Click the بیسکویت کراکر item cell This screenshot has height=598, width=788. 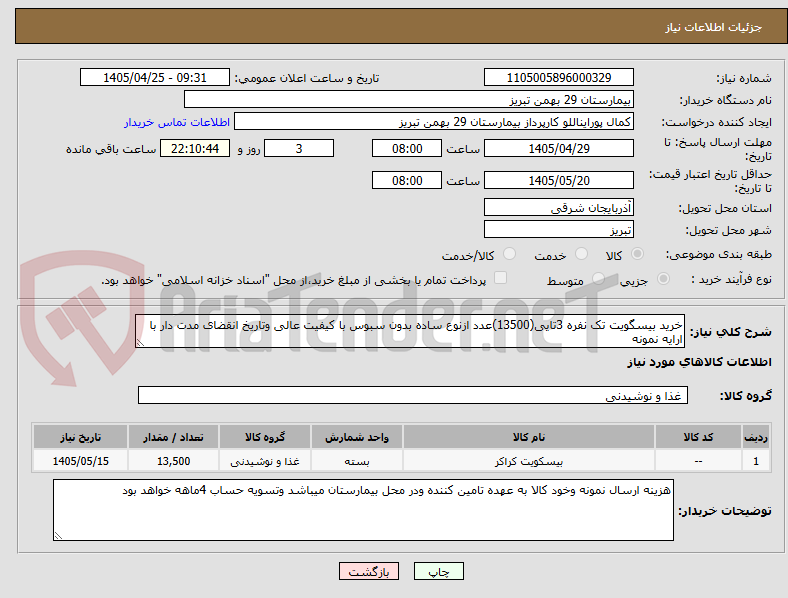pyautogui.click(x=529, y=461)
